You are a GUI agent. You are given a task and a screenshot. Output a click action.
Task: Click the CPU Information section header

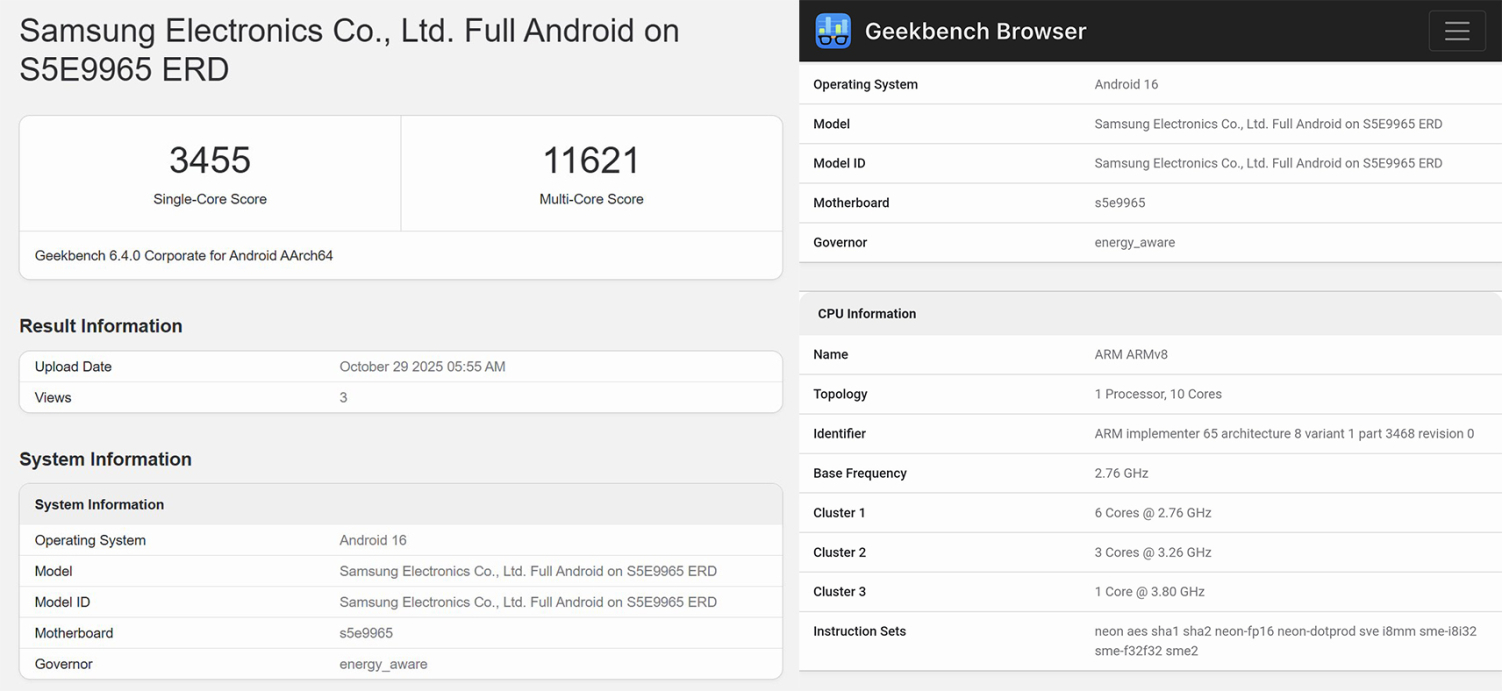pyautogui.click(x=867, y=314)
